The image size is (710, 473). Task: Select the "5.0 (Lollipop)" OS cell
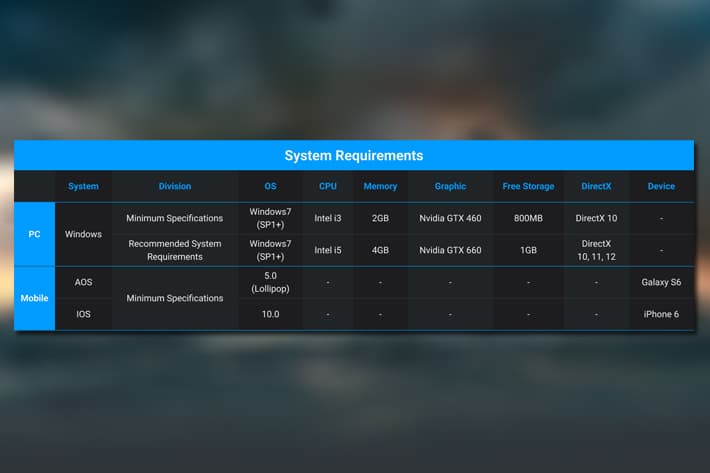[270, 282]
